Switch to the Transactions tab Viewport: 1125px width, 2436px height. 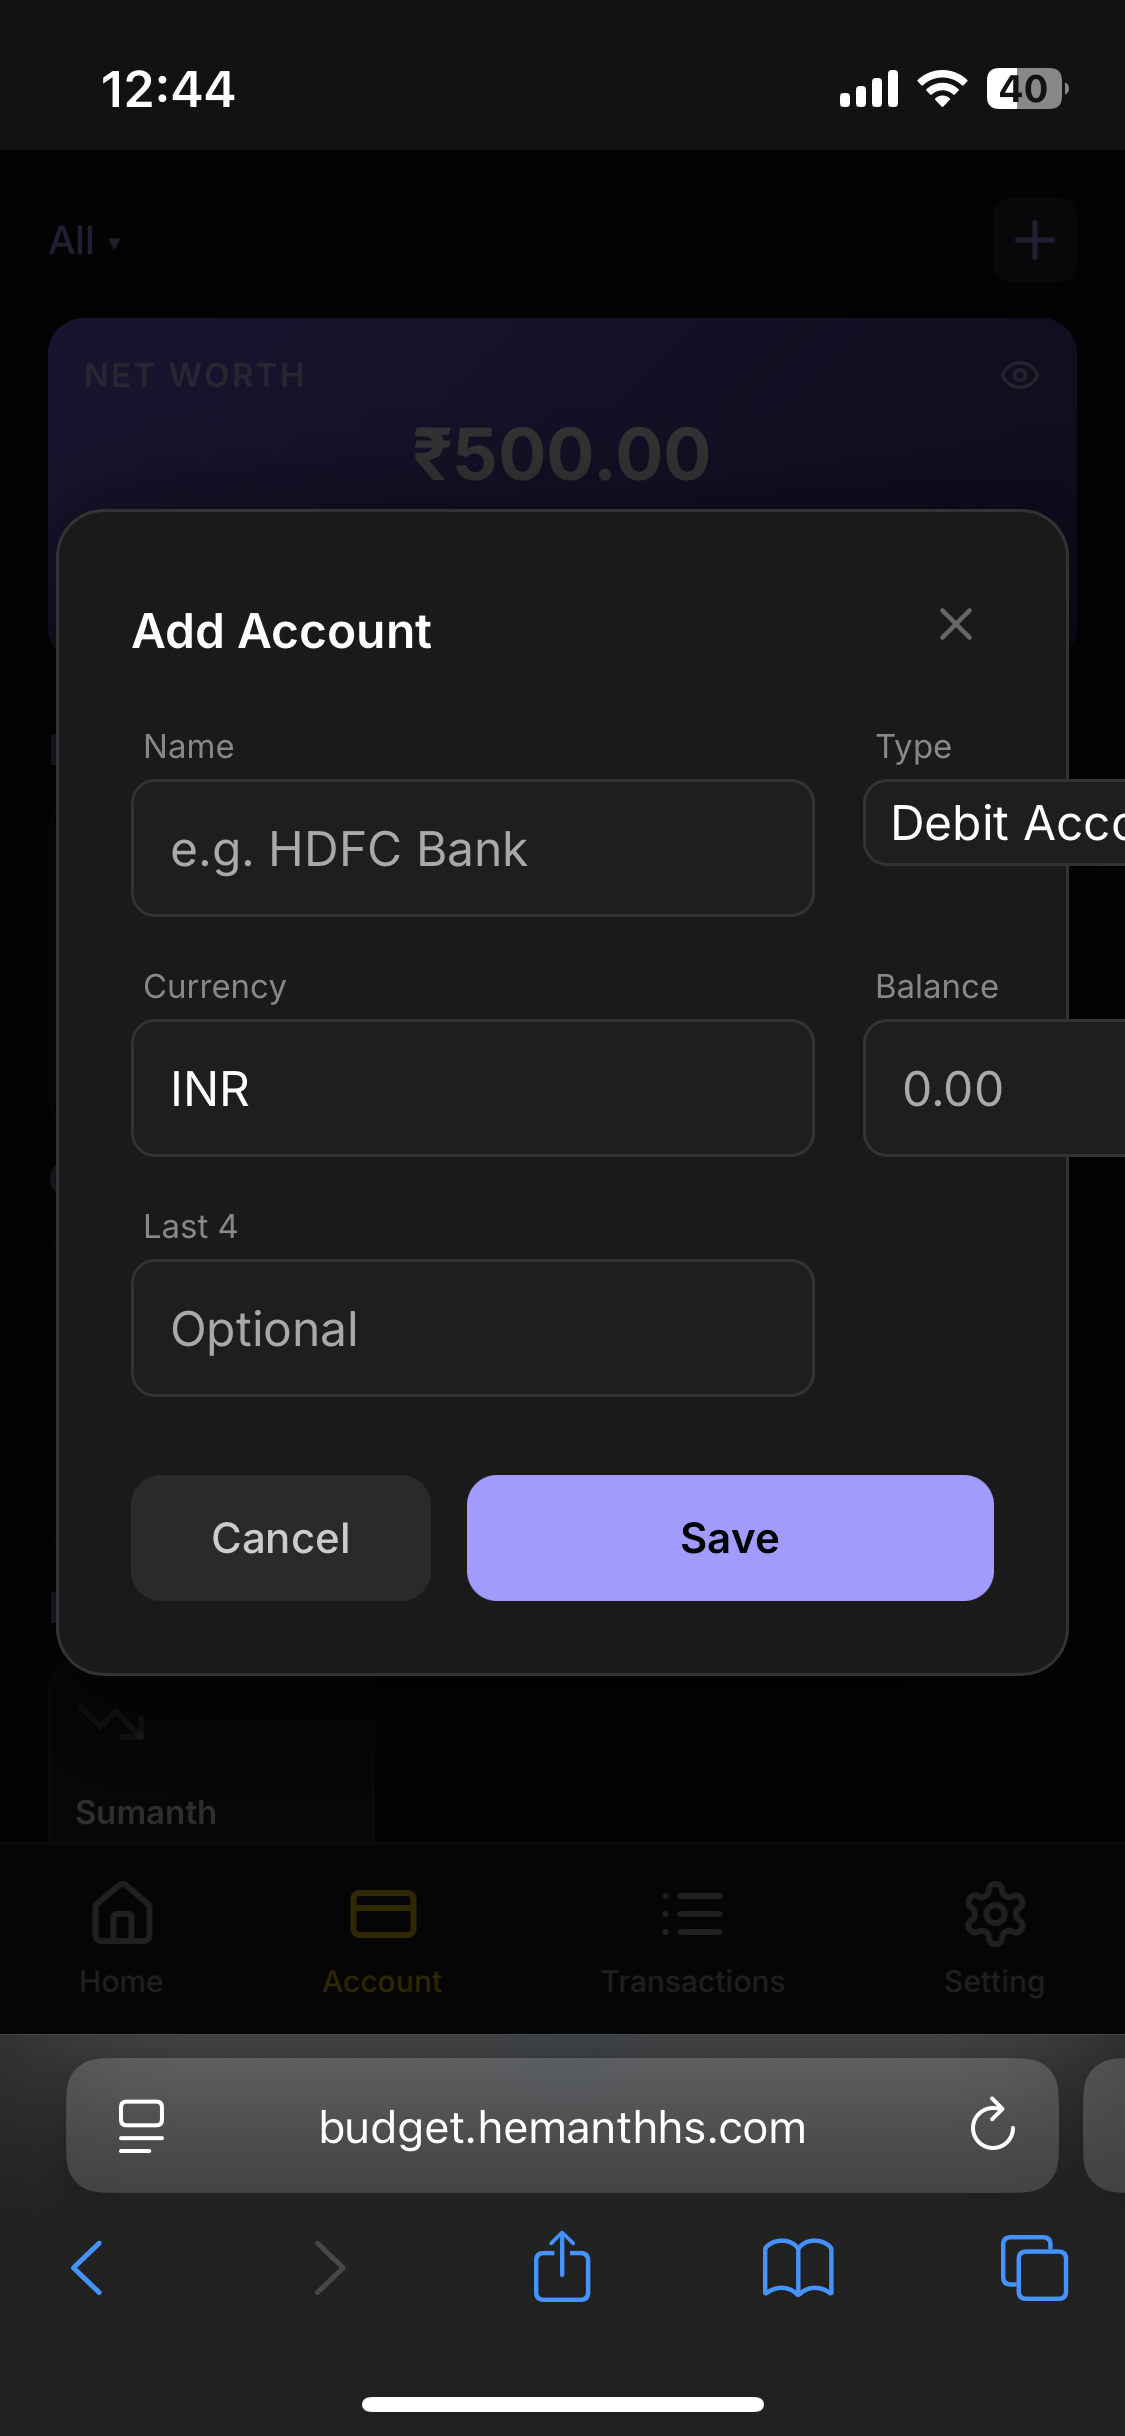[x=692, y=1938]
